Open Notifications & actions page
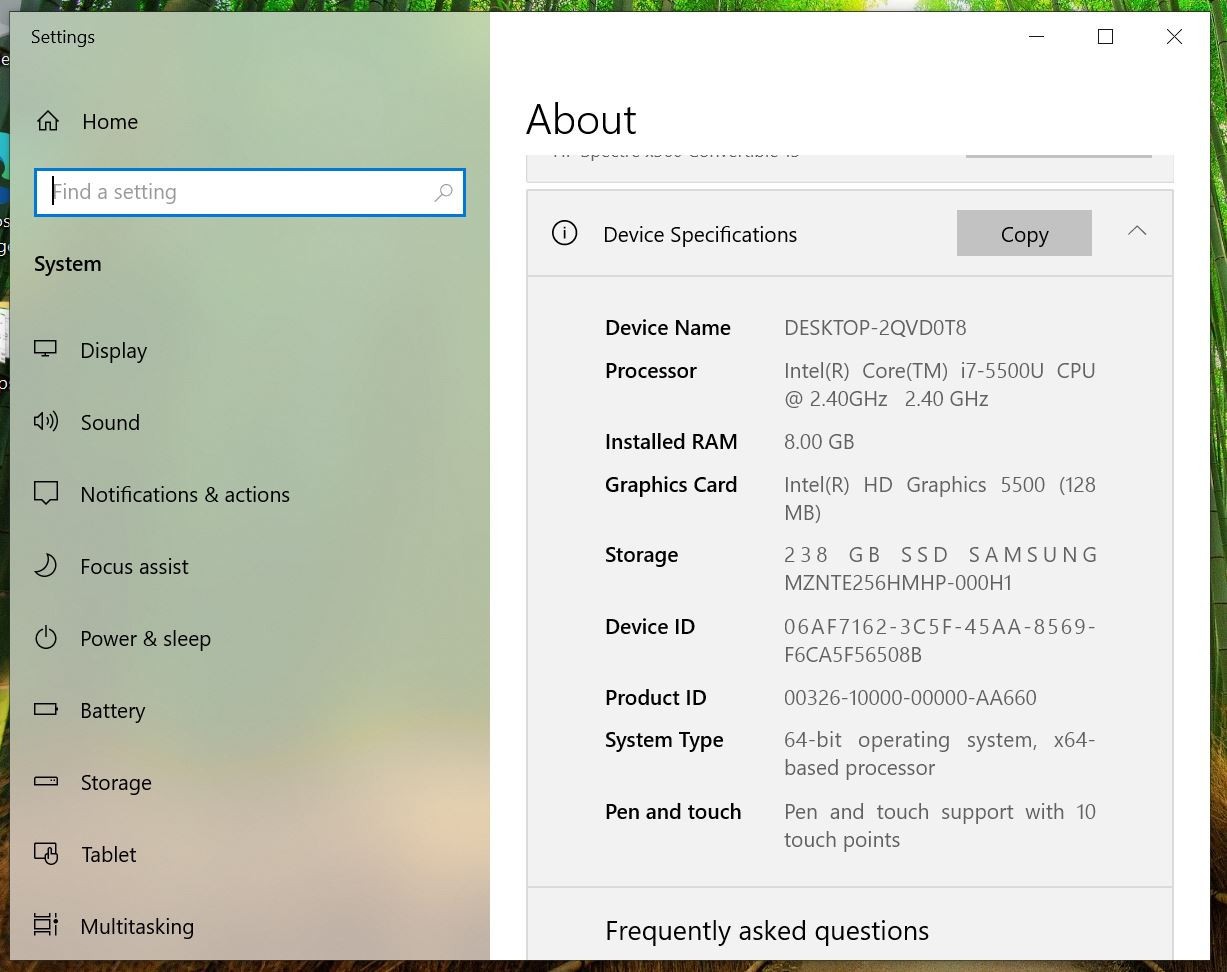The width and height of the screenshot is (1227, 972). [185, 494]
